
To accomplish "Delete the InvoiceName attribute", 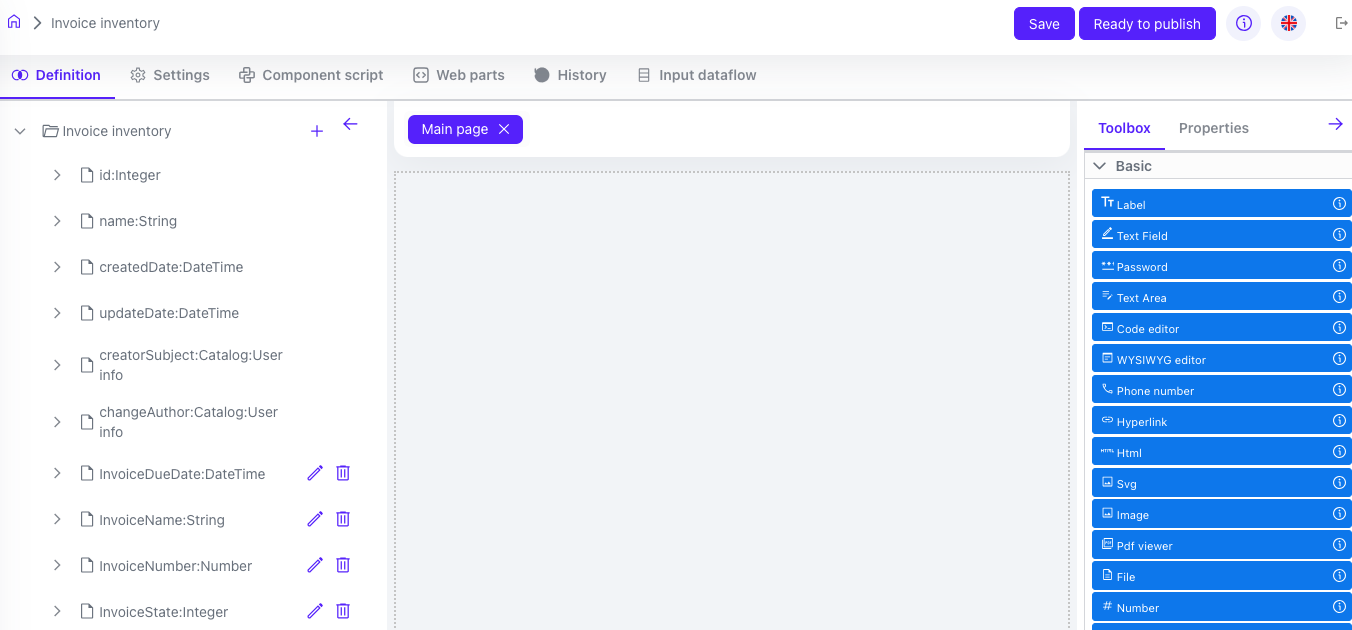I will (x=343, y=519).
